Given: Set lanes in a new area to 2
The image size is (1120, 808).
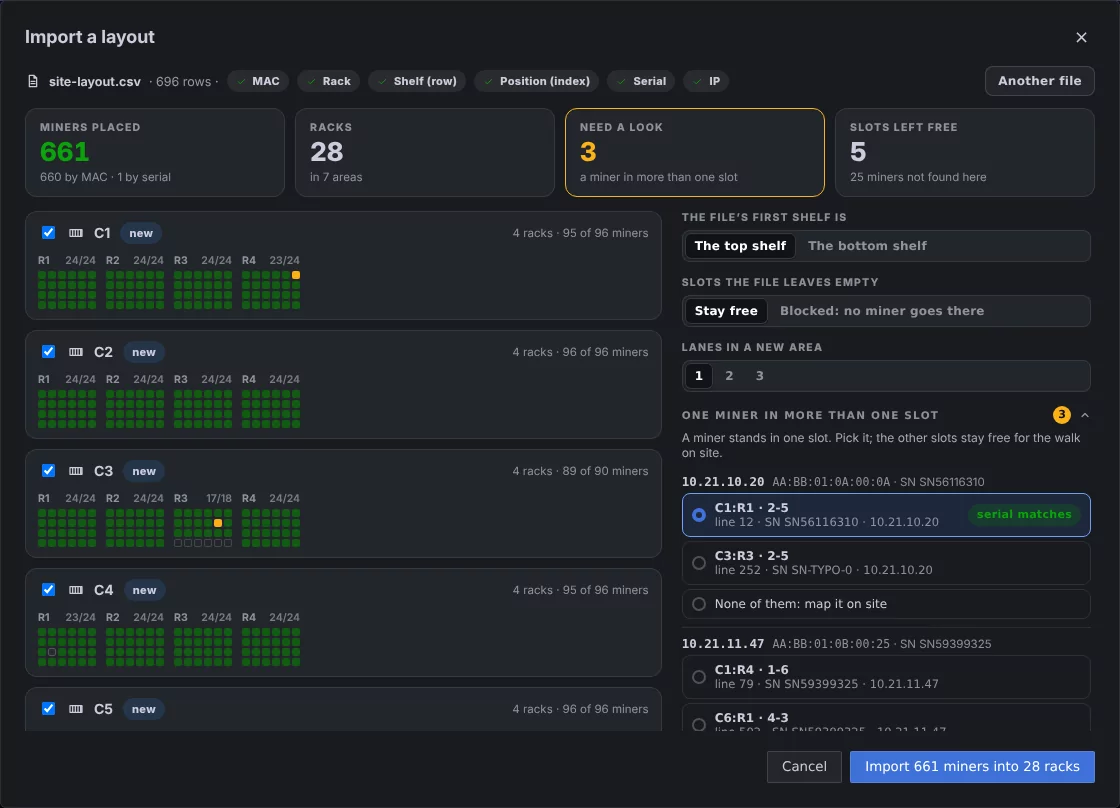Looking at the screenshot, I should tap(729, 376).
